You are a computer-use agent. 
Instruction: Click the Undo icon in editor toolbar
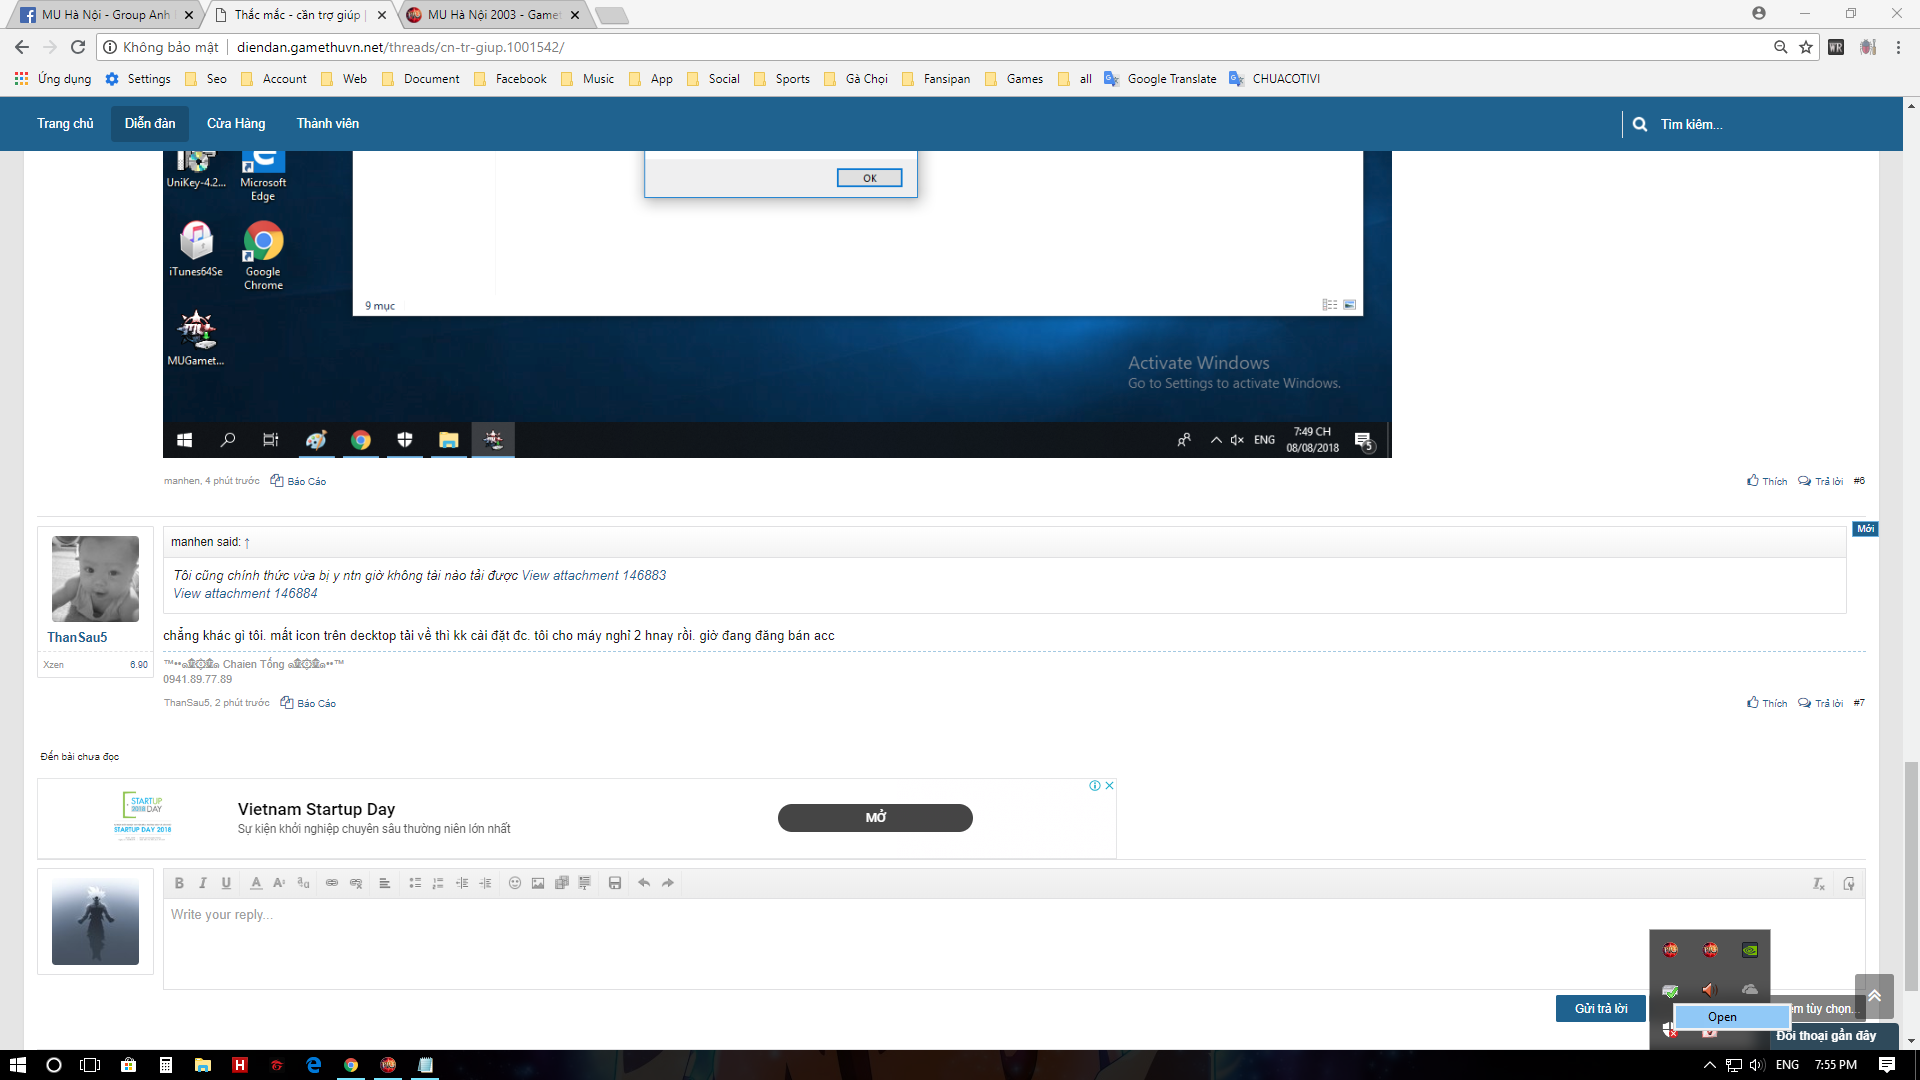[645, 882]
